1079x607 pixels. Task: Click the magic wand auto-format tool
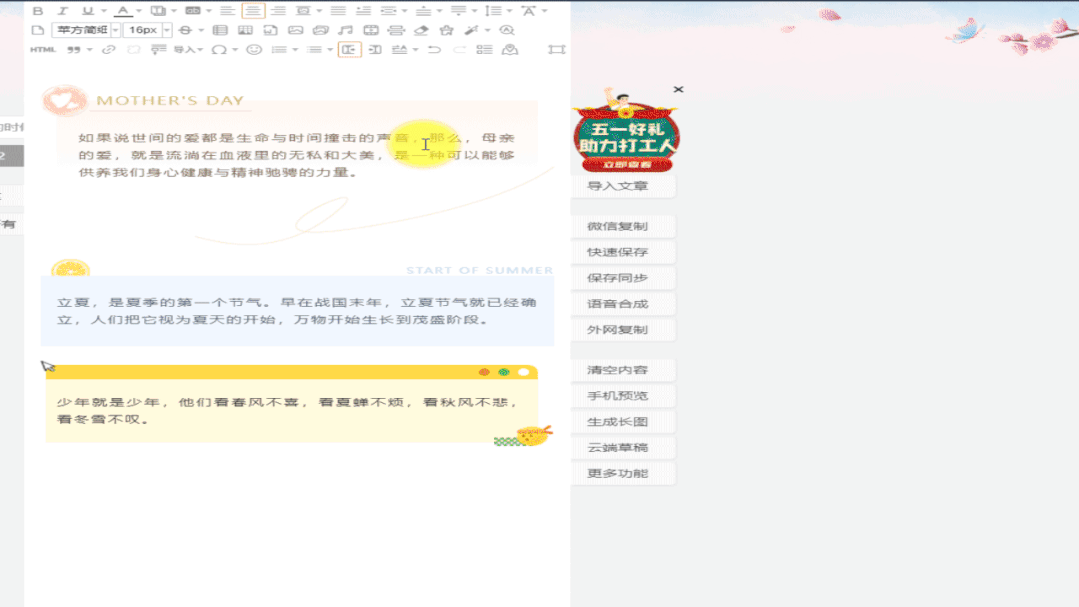click(471, 30)
